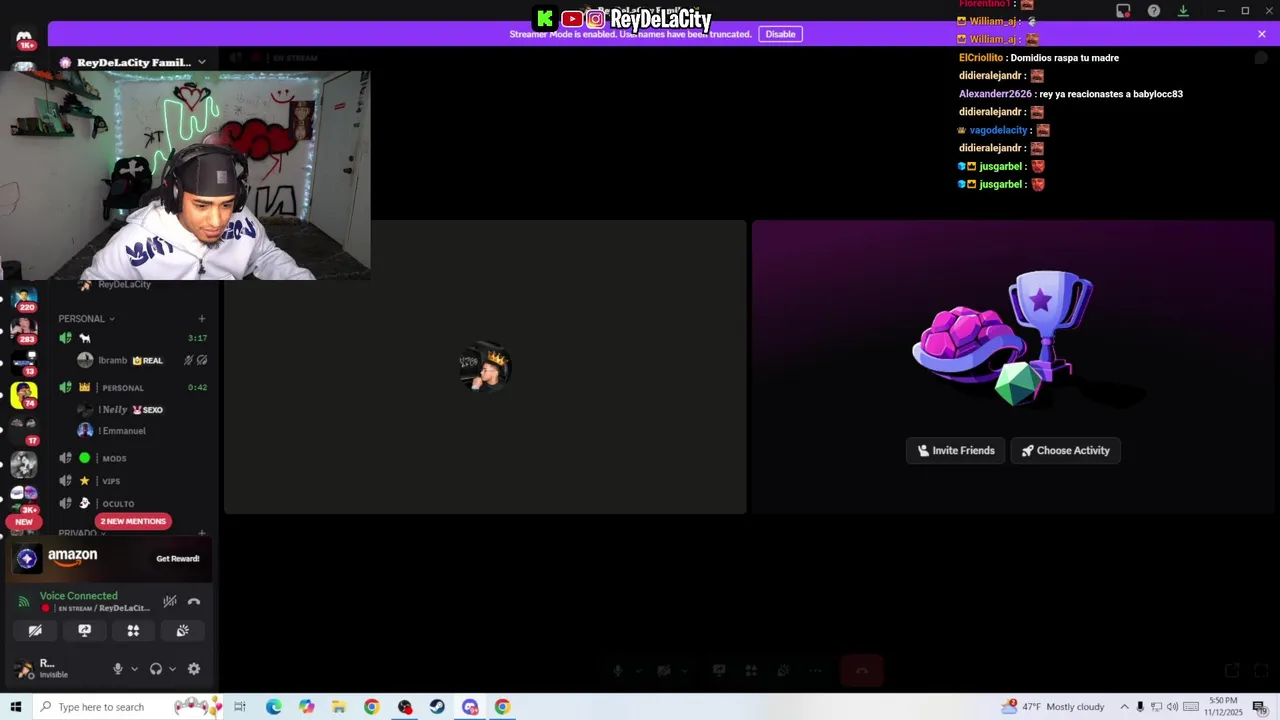
Task: Toggle camera in bottom call controls
Action: coord(663,671)
